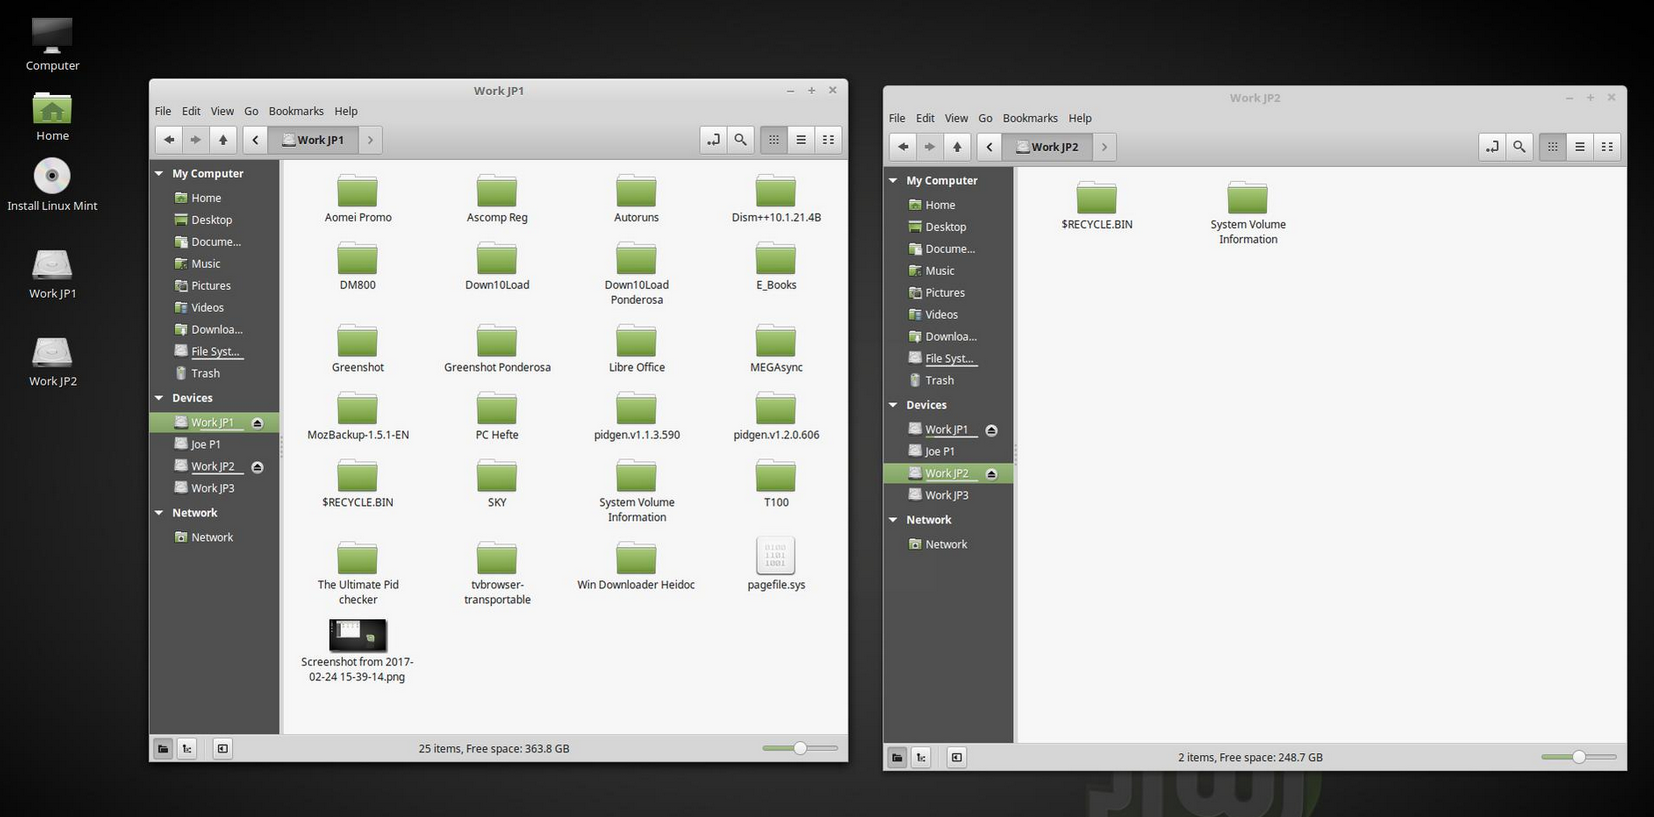Open Edit menu in Work JP1 window
This screenshot has width=1654, height=817.
click(x=191, y=111)
